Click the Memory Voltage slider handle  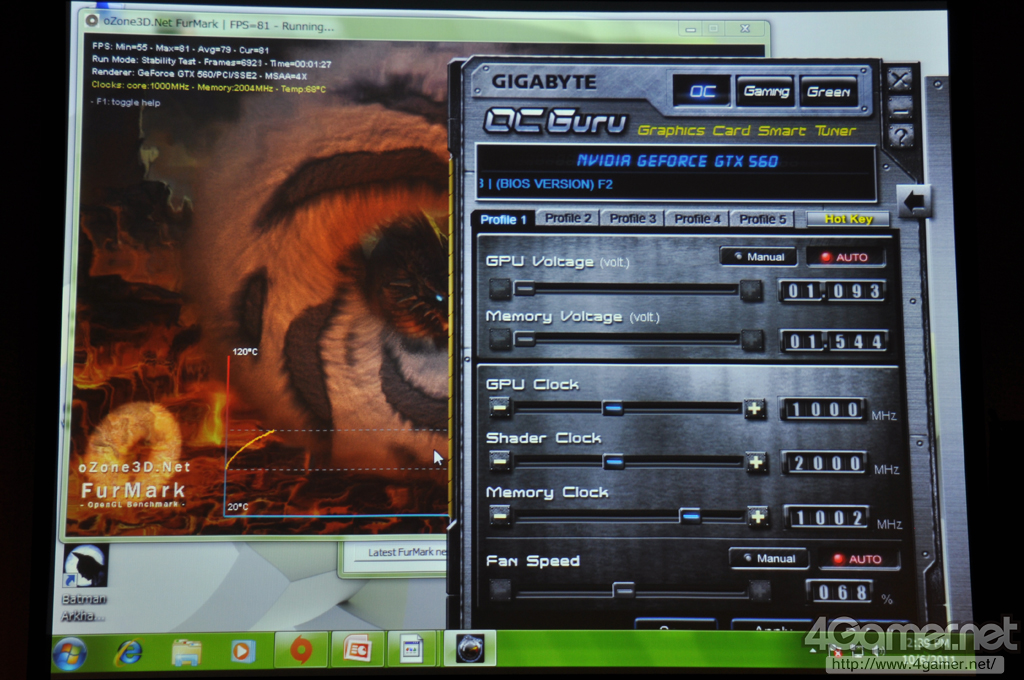pos(524,338)
